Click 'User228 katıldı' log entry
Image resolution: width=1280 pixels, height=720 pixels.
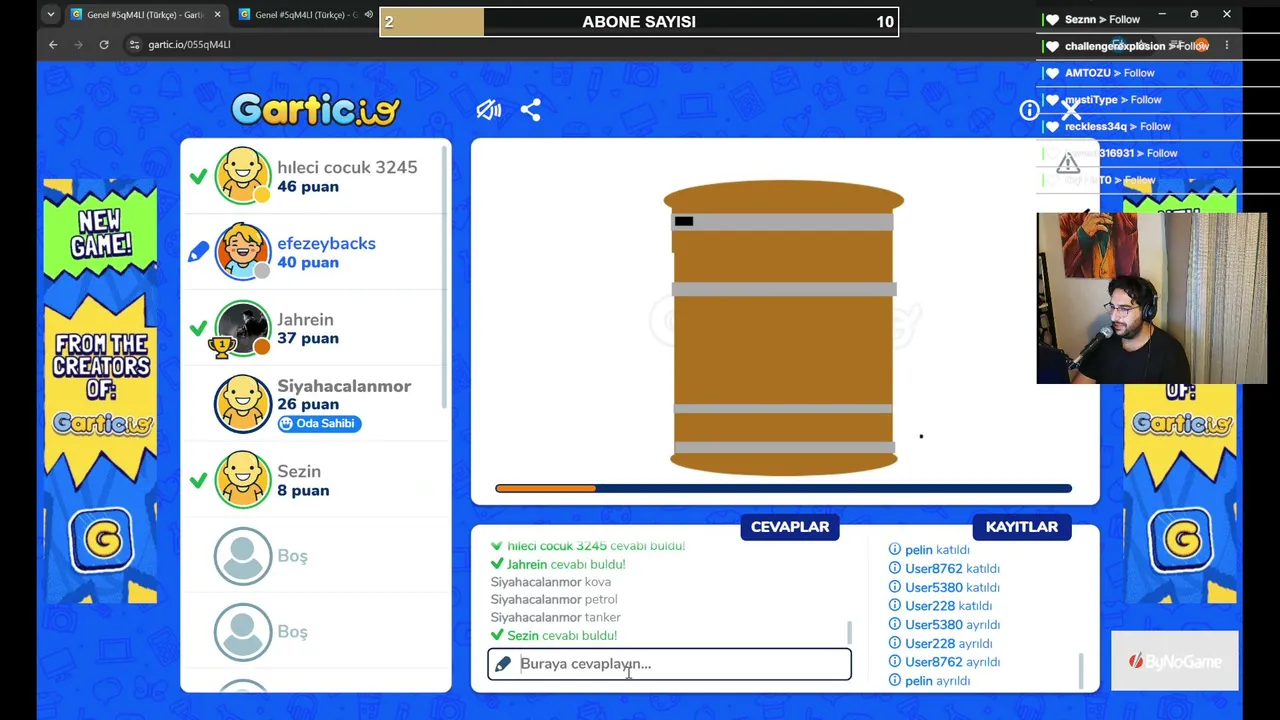(940, 606)
